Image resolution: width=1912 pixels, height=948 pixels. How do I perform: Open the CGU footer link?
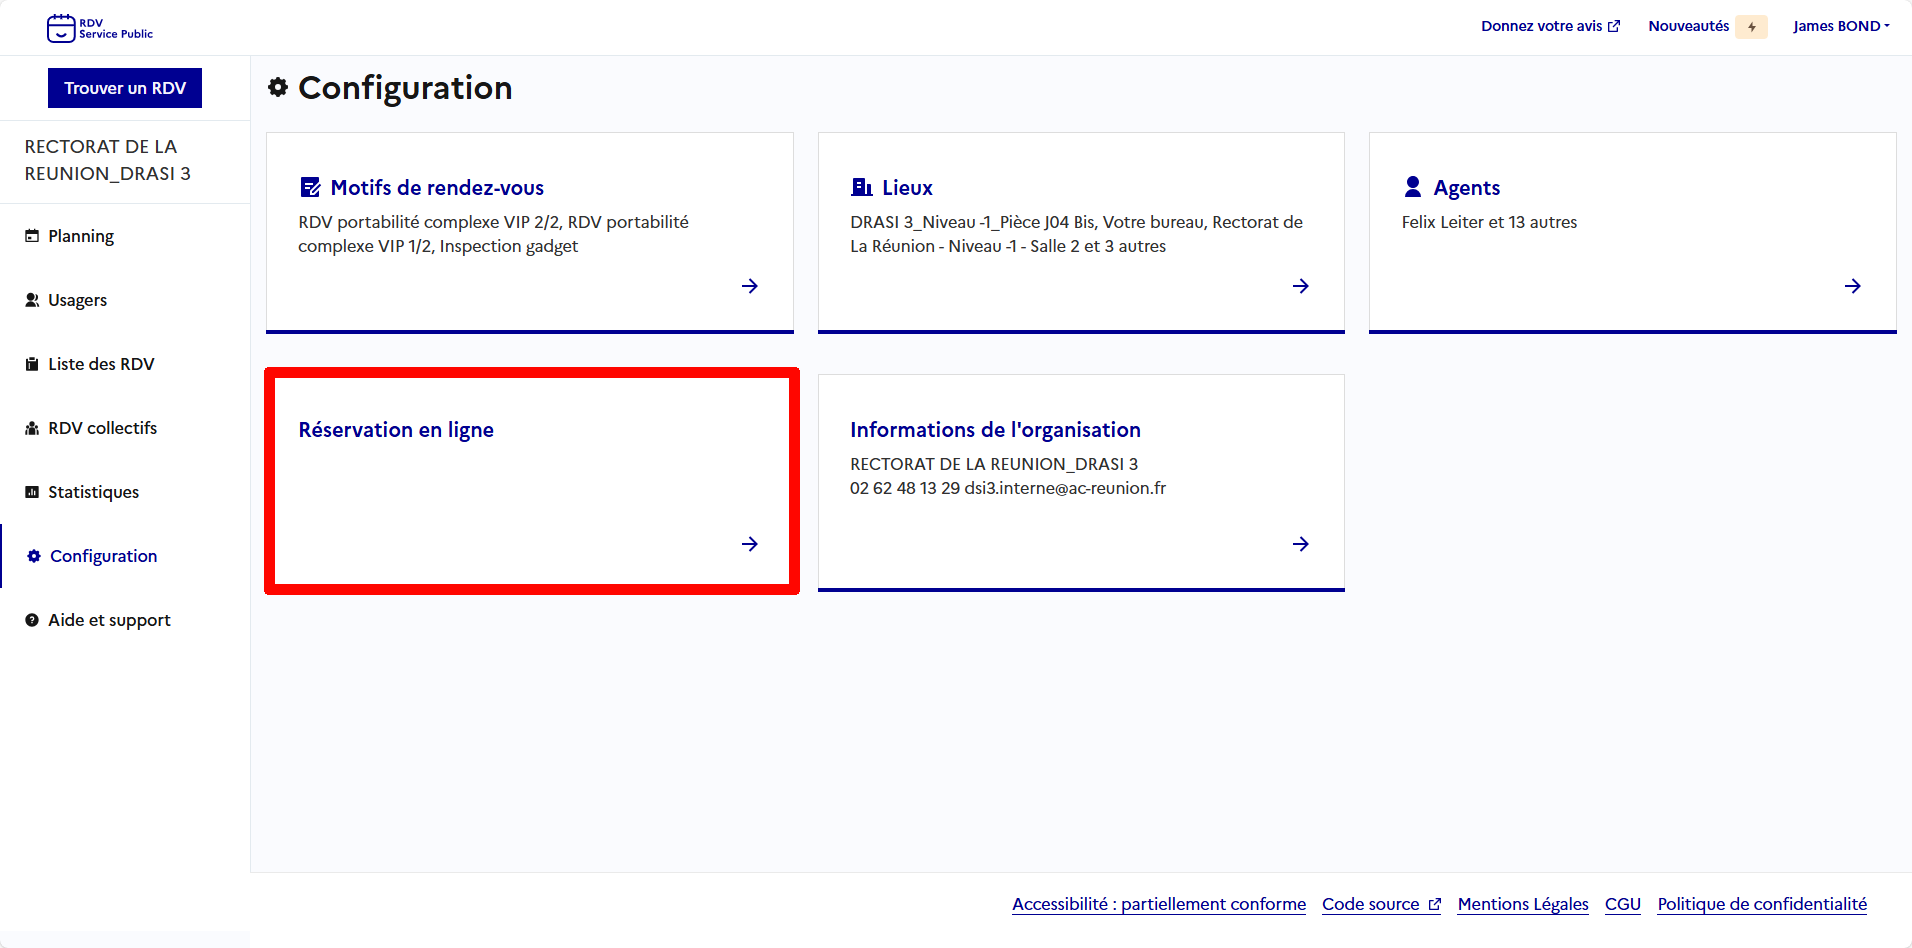click(x=1623, y=904)
